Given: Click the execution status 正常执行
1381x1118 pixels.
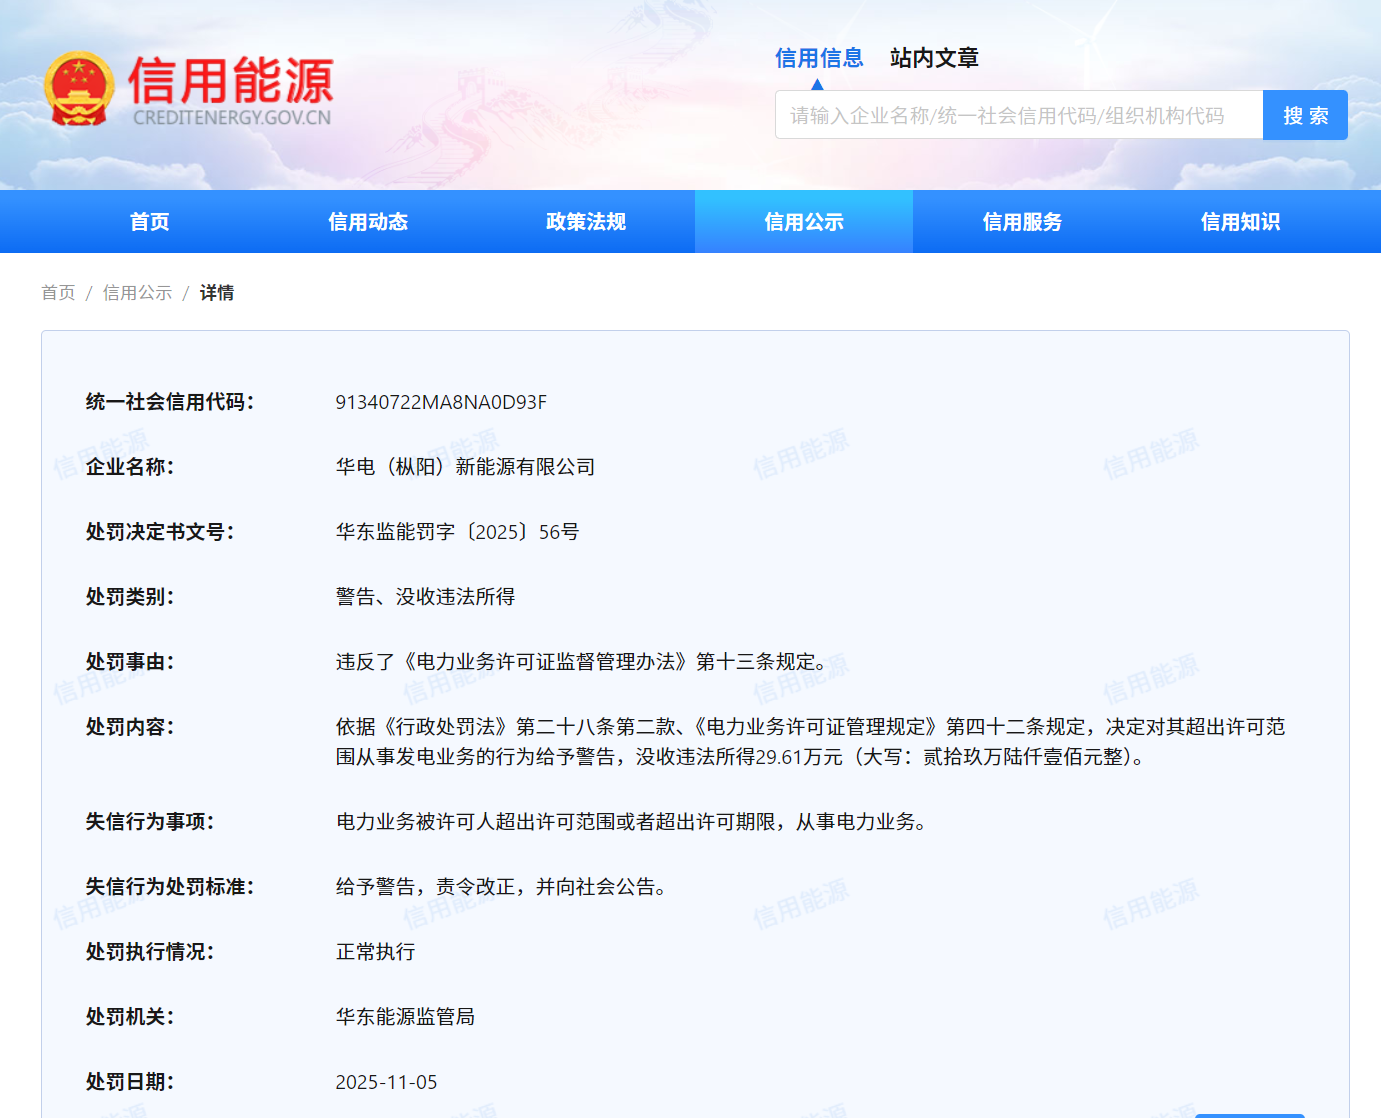Looking at the screenshot, I should 375,952.
